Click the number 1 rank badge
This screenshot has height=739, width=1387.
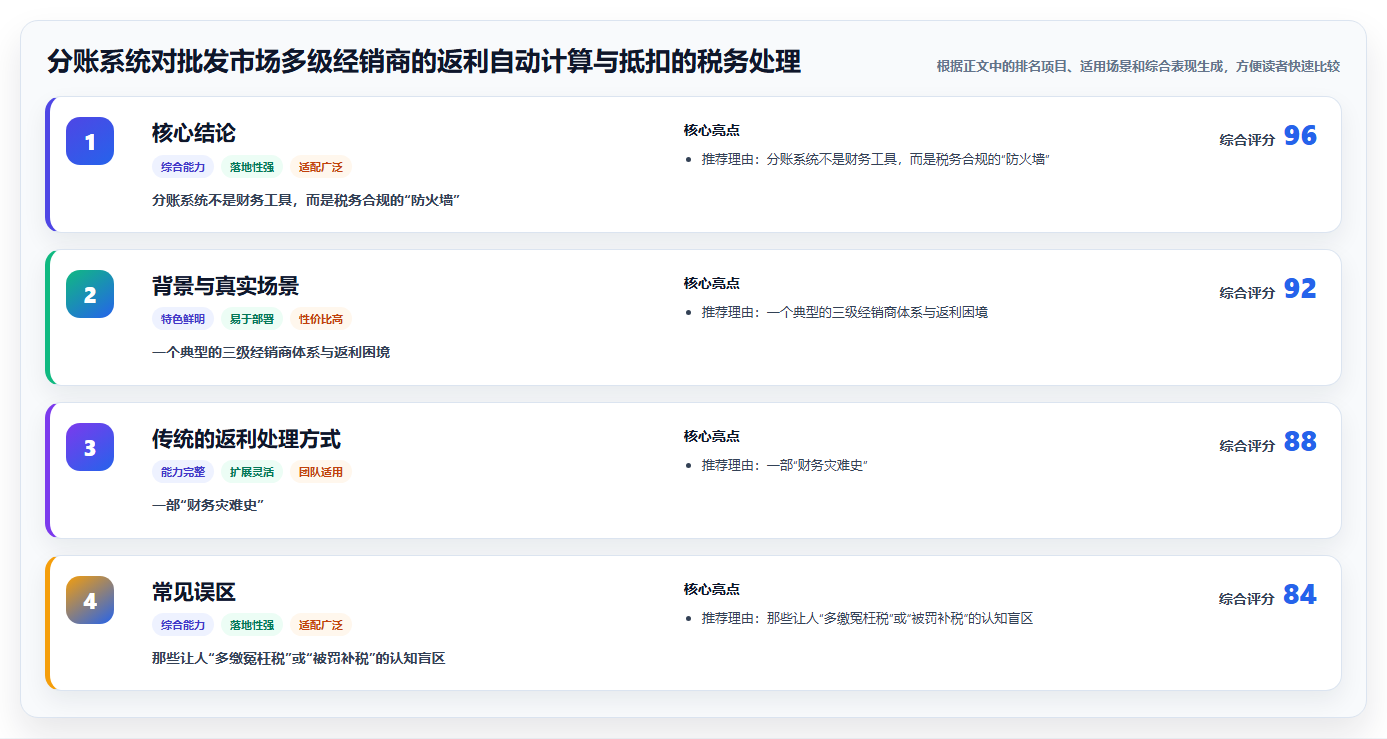pos(90,141)
